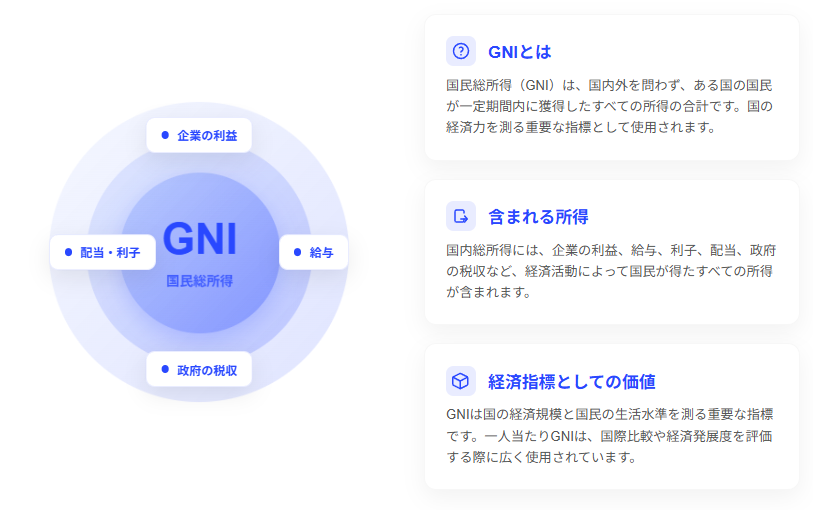
Task: Click the GNIとは card heading
Action: pyautogui.click(x=520, y=52)
